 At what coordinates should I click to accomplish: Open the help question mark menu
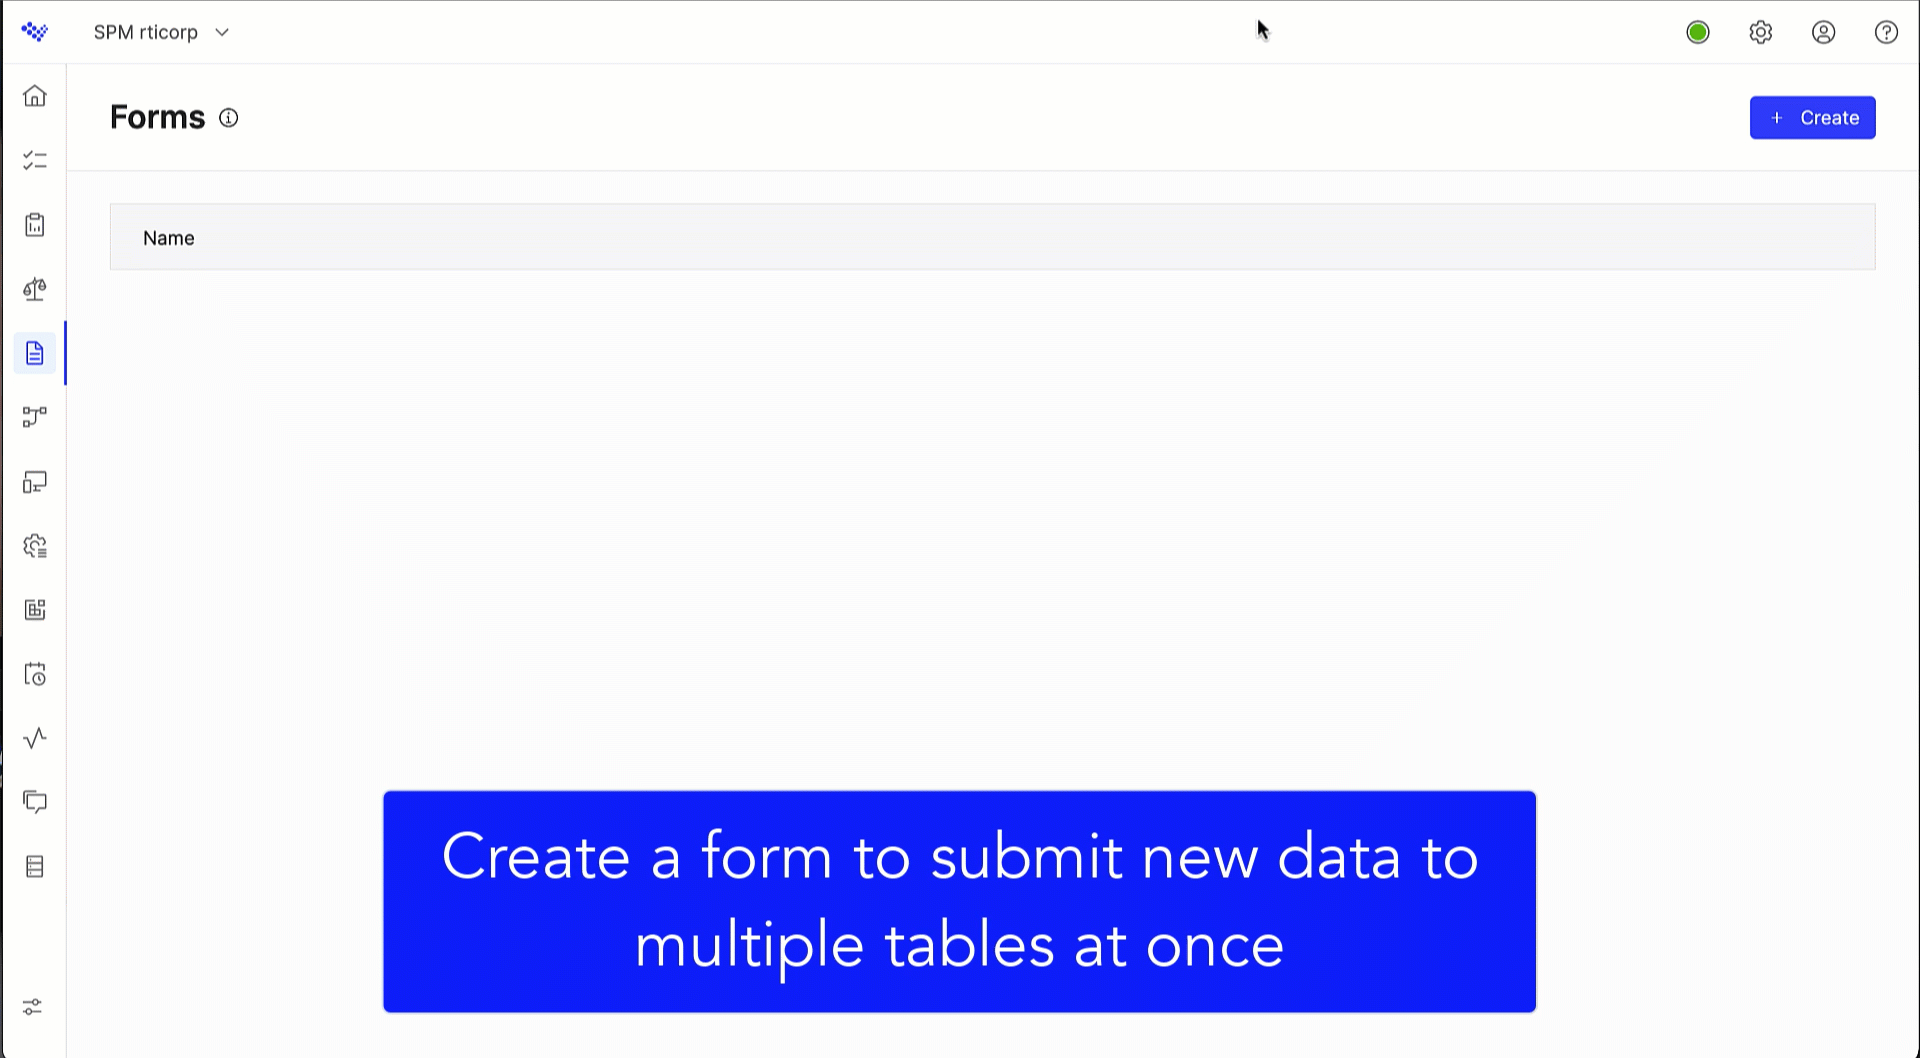[1886, 32]
